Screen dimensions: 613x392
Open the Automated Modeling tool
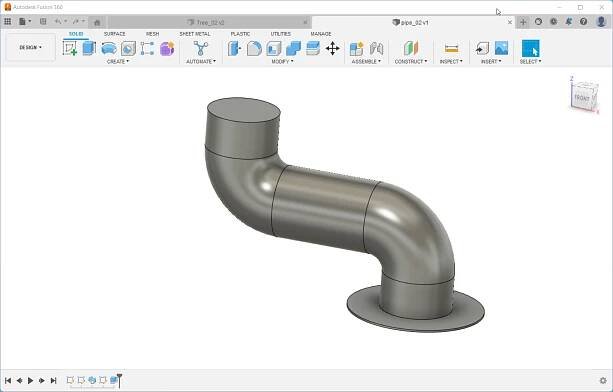(x=201, y=48)
